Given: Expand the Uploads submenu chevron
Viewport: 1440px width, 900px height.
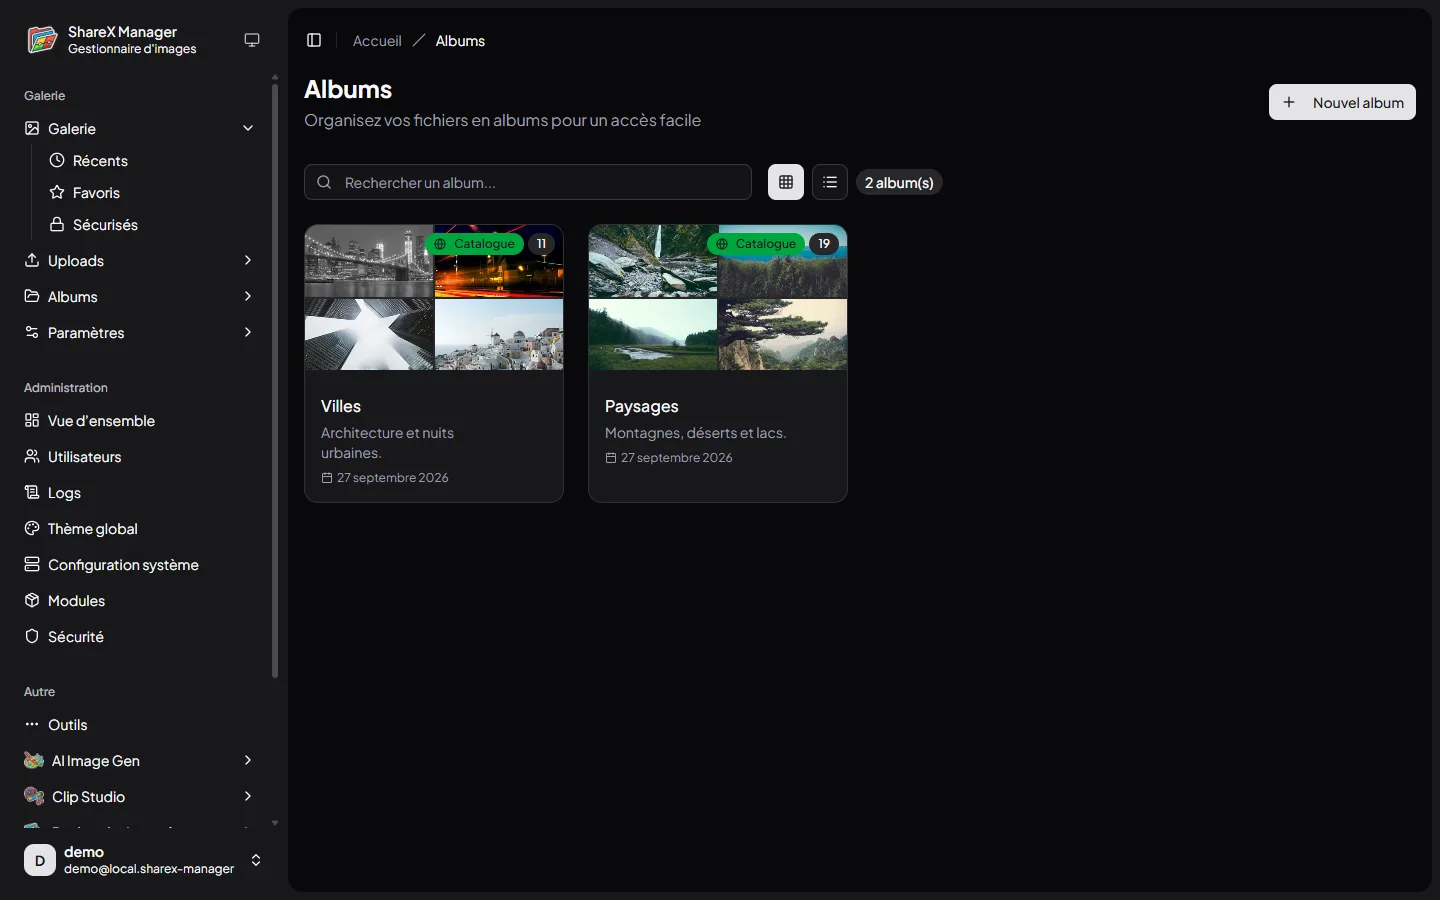Looking at the screenshot, I should pyautogui.click(x=248, y=261).
